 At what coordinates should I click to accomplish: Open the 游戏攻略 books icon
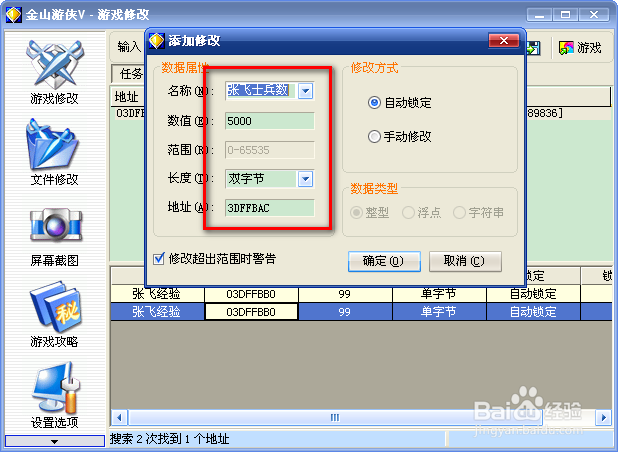click(55, 306)
